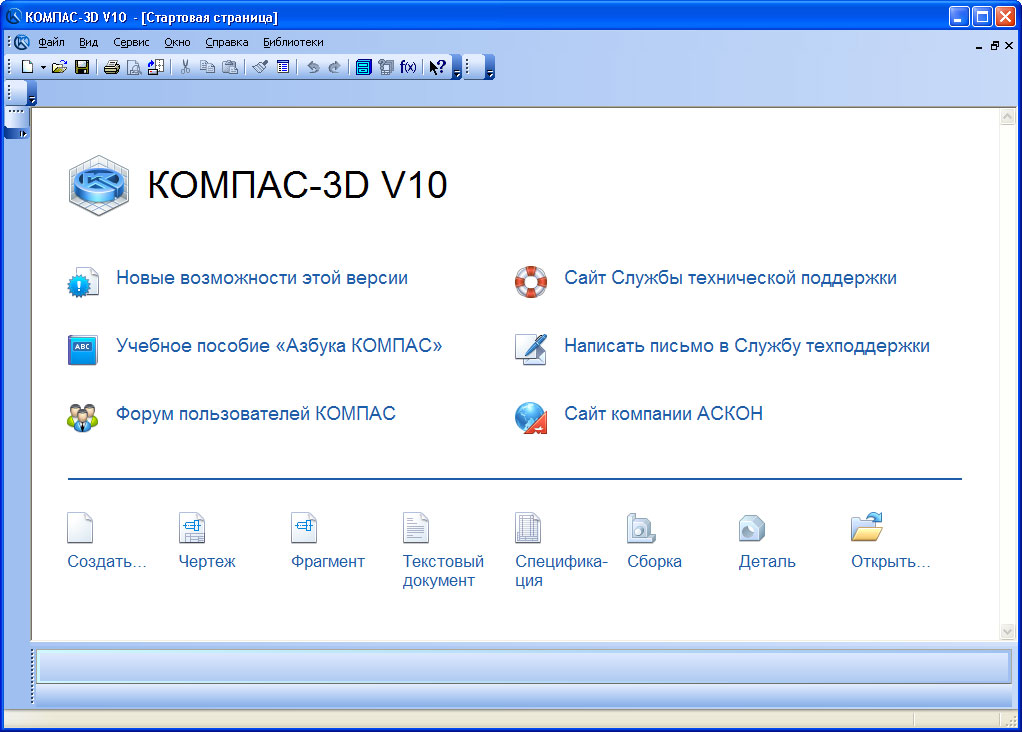This screenshot has width=1022, height=732.
Task: Click the Сборка text label
Action: 654,561
